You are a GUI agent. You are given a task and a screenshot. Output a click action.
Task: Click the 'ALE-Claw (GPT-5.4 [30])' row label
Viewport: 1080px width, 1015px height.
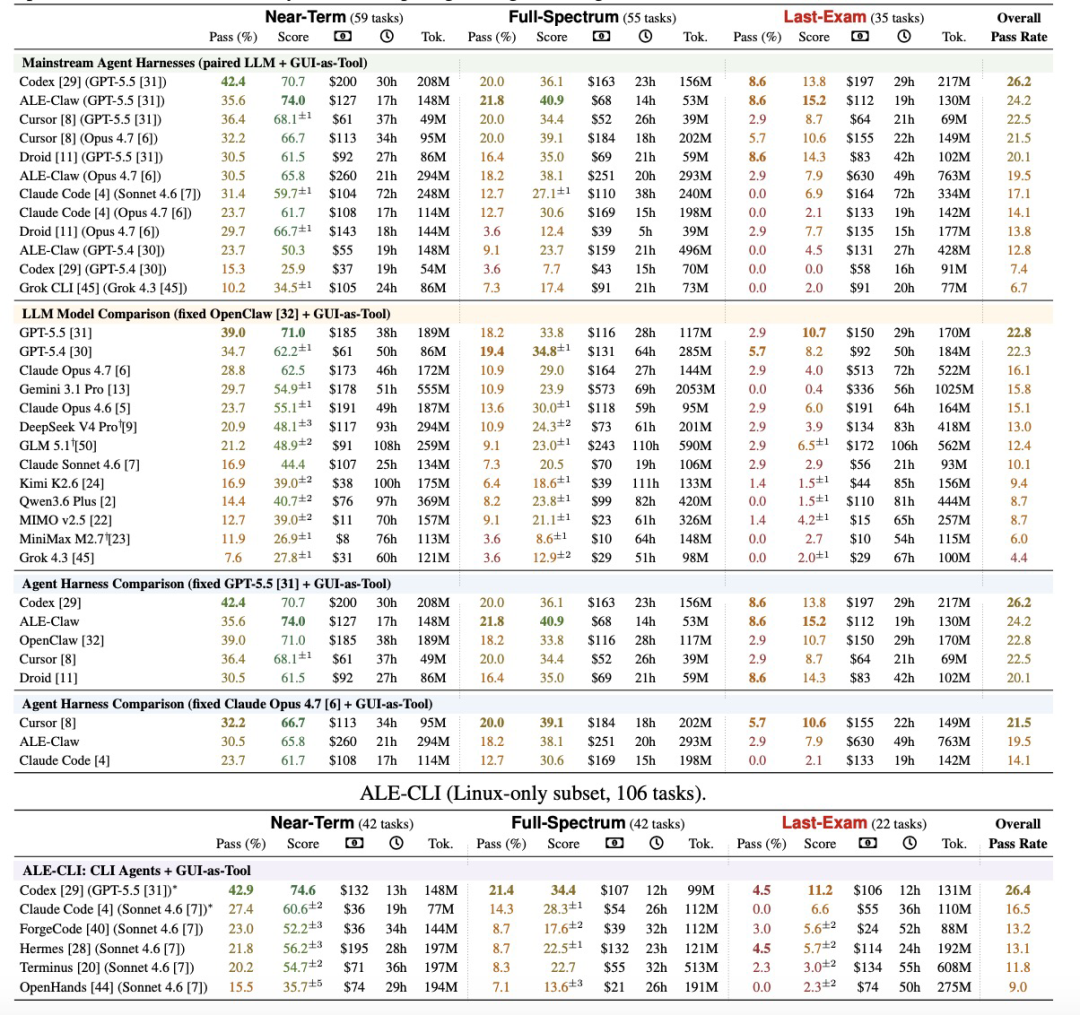(x=92, y=250)
